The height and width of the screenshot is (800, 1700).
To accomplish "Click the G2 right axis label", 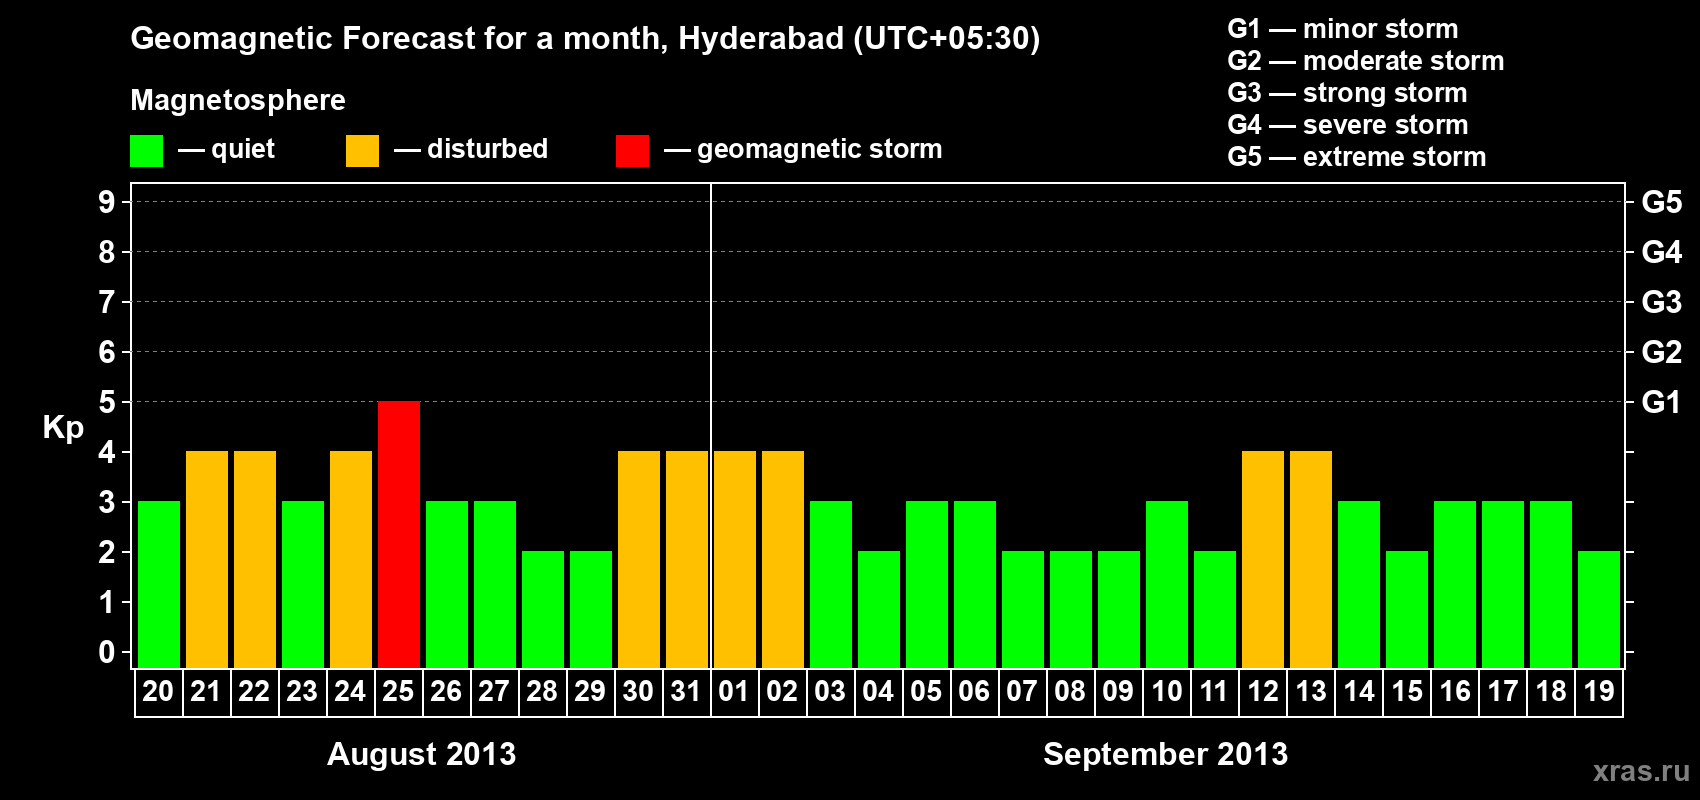I will [1662, 352].
